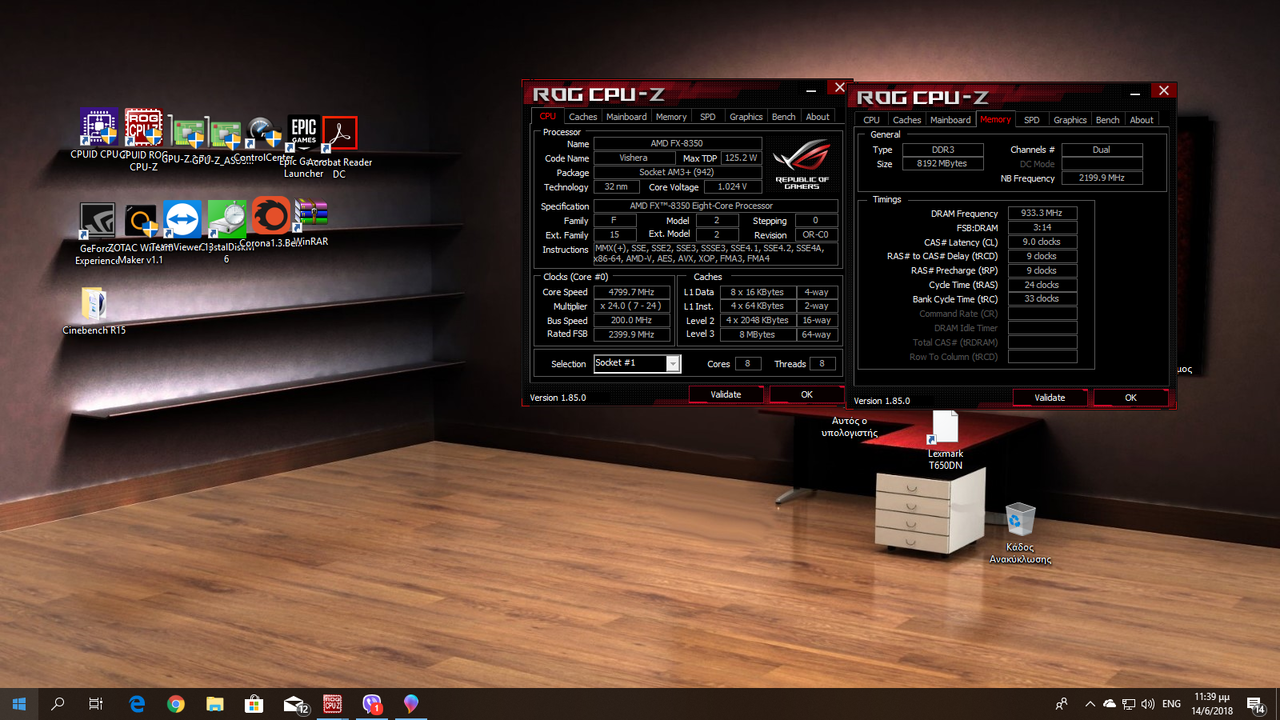Click the AMD FX-8350 Name field

click(677, 144)
